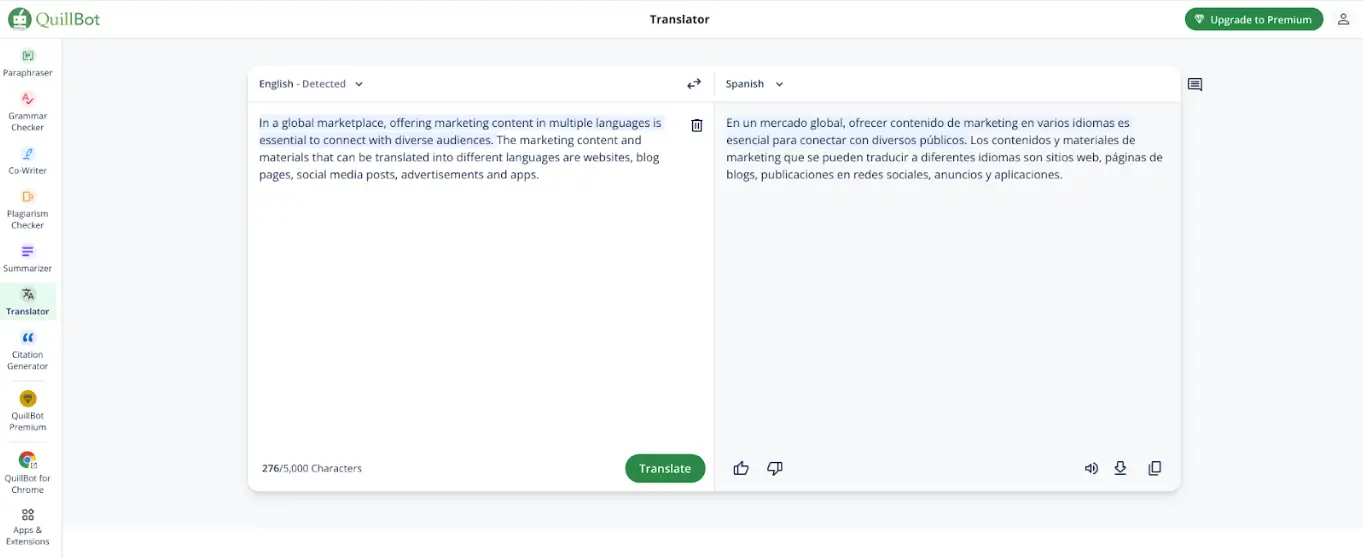This screenshot has height=558, width=1363.
Task: Go to Grammar Checker in sidebar
Action: 28,110
